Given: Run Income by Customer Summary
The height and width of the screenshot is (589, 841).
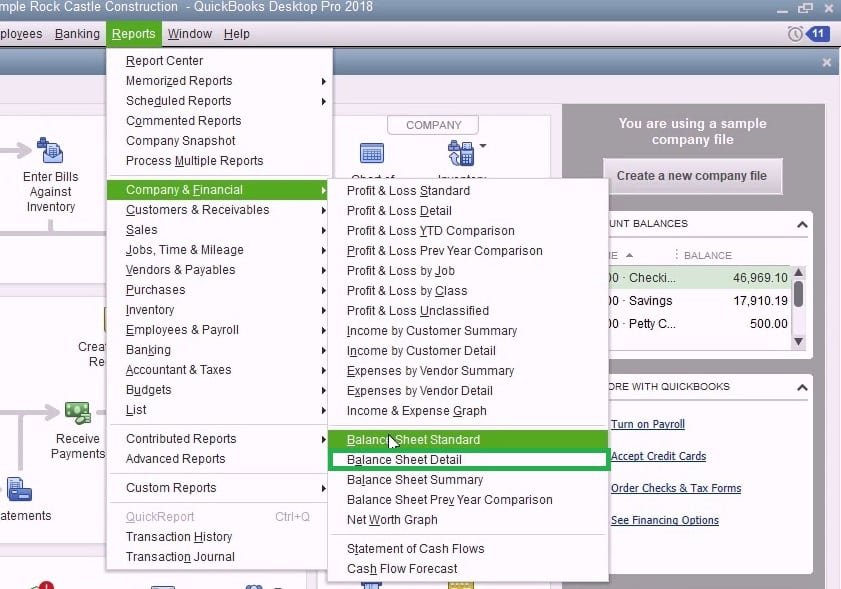Looking at the screenshot, I should point(468,331).
